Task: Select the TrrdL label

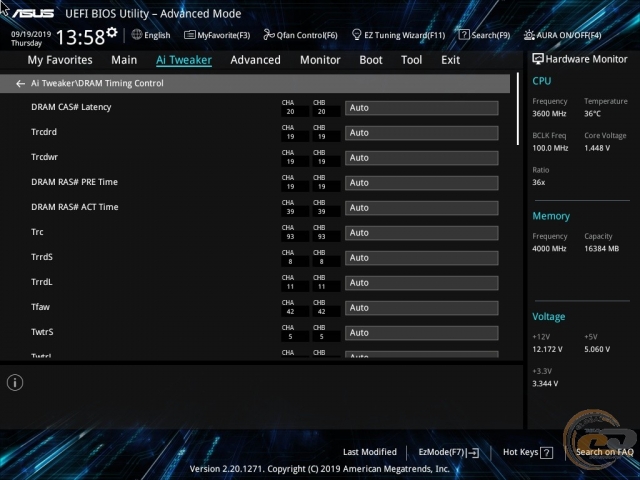Action: (42, 282)
